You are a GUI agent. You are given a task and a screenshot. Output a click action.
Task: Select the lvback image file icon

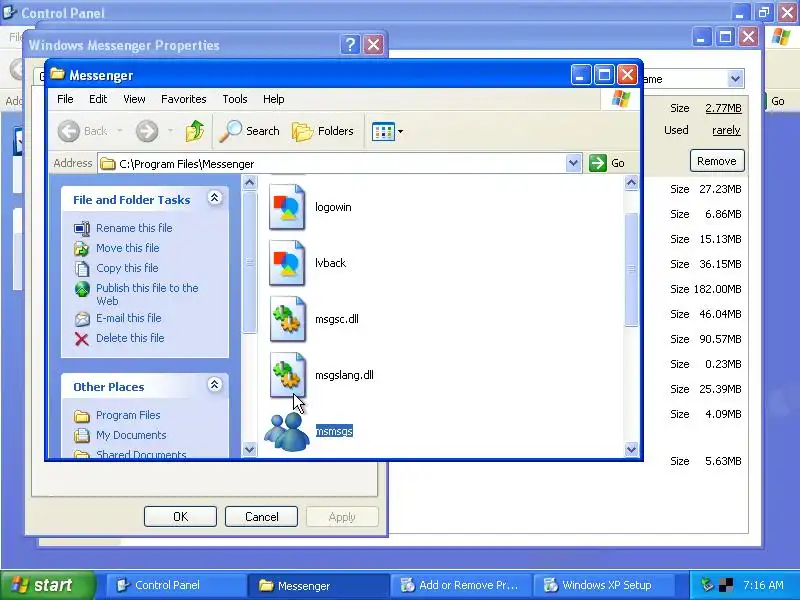(x=287, y=263)
